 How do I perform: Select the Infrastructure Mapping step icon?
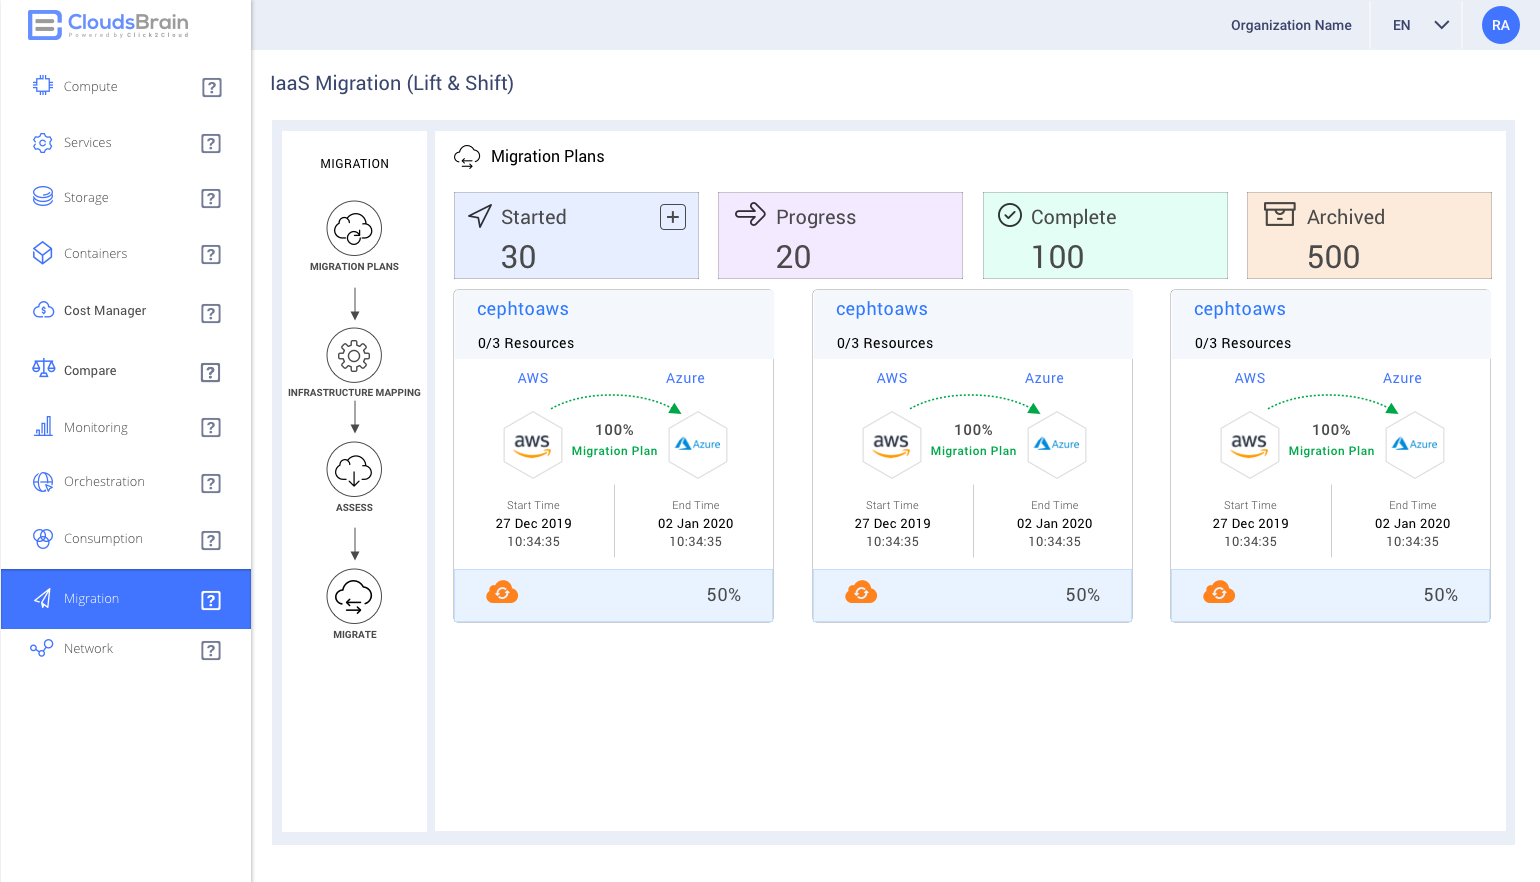coord(354,355)
